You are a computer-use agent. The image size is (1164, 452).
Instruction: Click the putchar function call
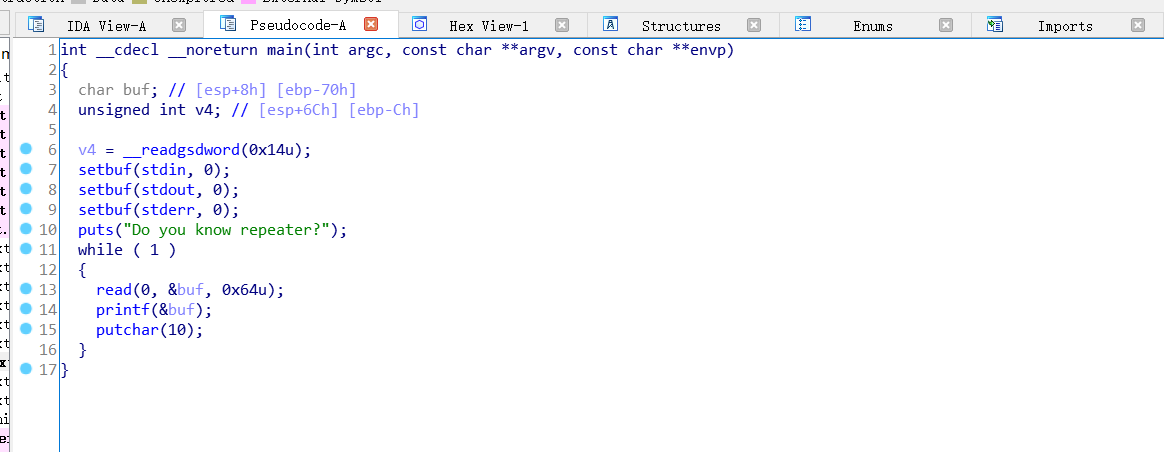click(127, 330)
